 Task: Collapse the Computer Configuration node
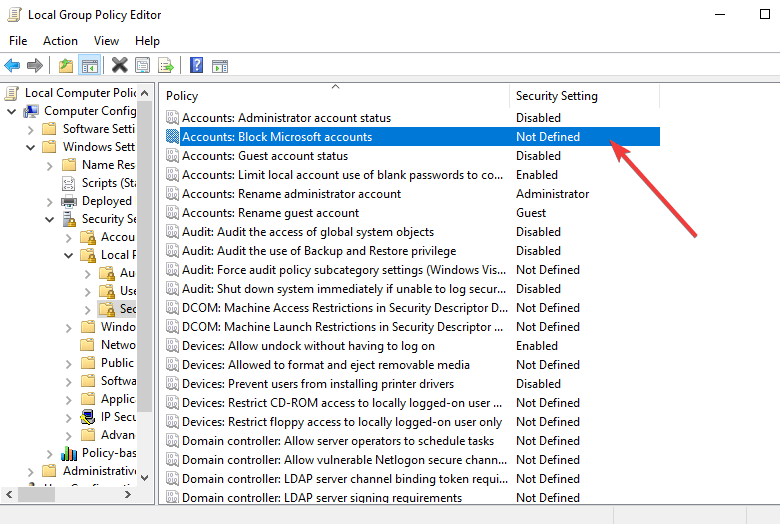point(11,111)
